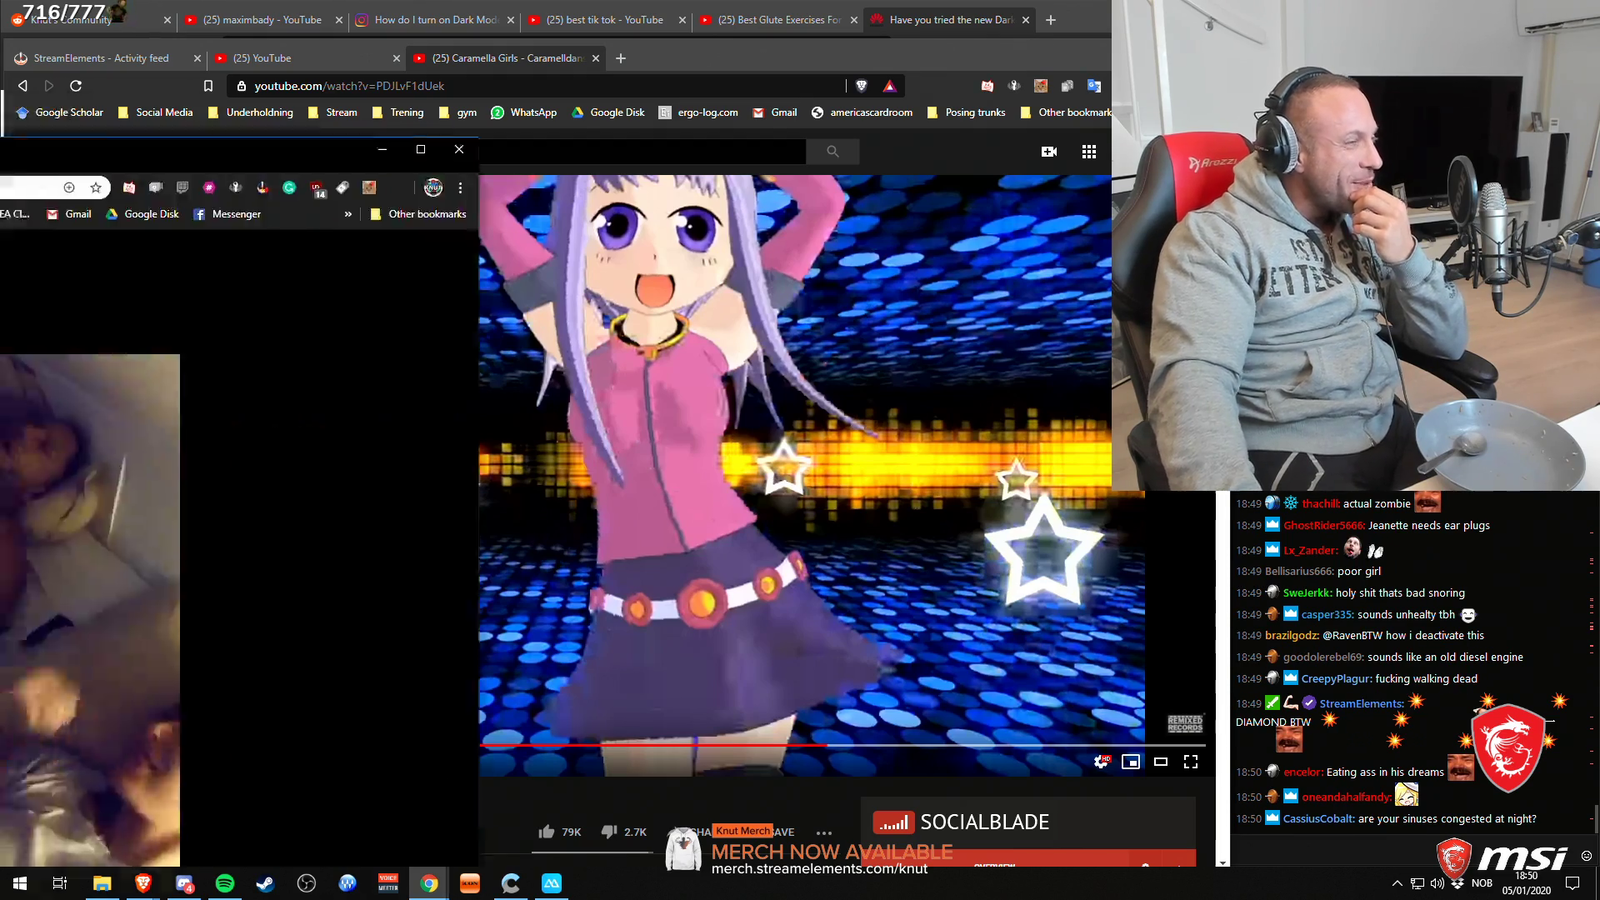The height and width of the screenshot is (900, 1600).
Task: Show hidden system tray icons
Action: 1397,883
